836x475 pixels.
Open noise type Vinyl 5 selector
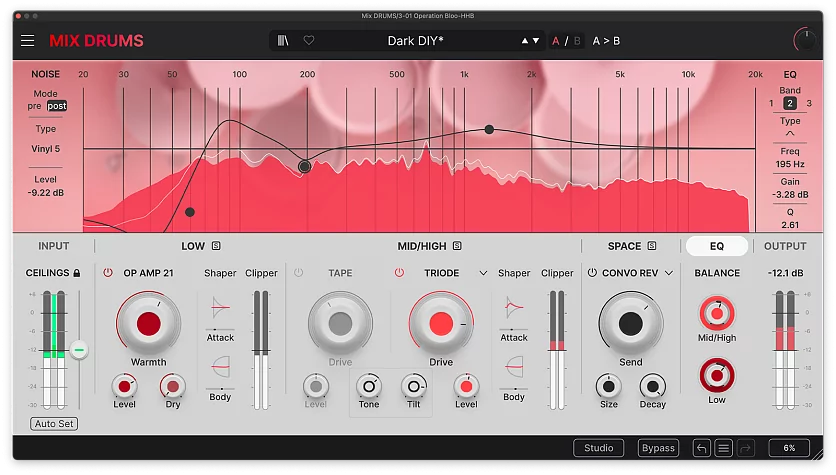pyautogui.click(x=45, y=149)
